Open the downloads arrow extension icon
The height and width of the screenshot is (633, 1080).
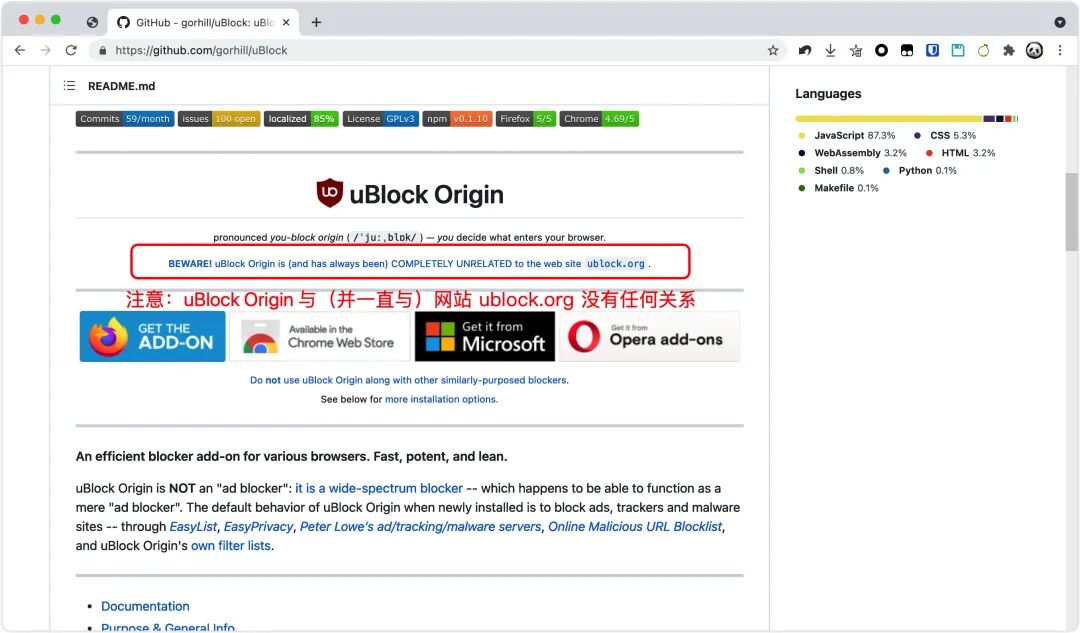[830, 50]
